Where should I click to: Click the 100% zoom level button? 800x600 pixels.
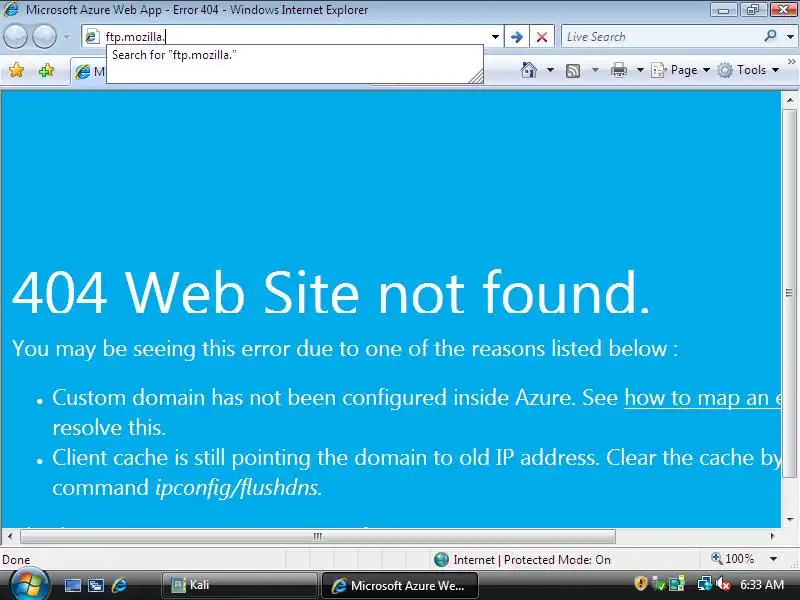pyautogui.click(x=733, y=559)
